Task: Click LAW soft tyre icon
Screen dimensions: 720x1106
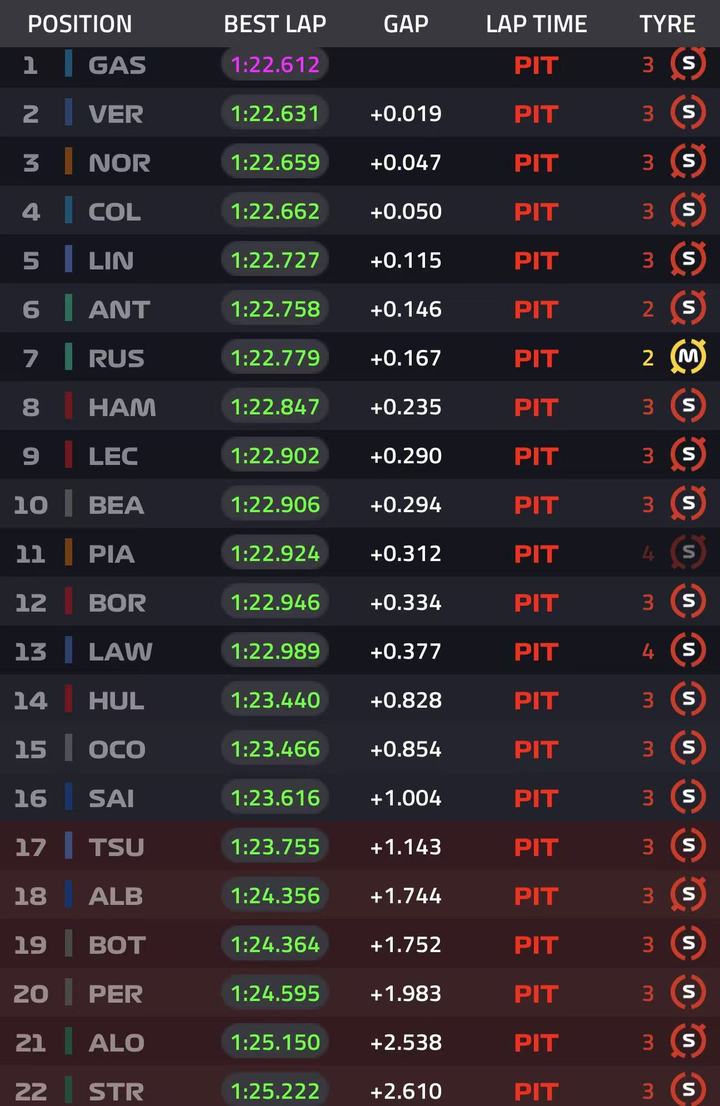Action: 688,651
